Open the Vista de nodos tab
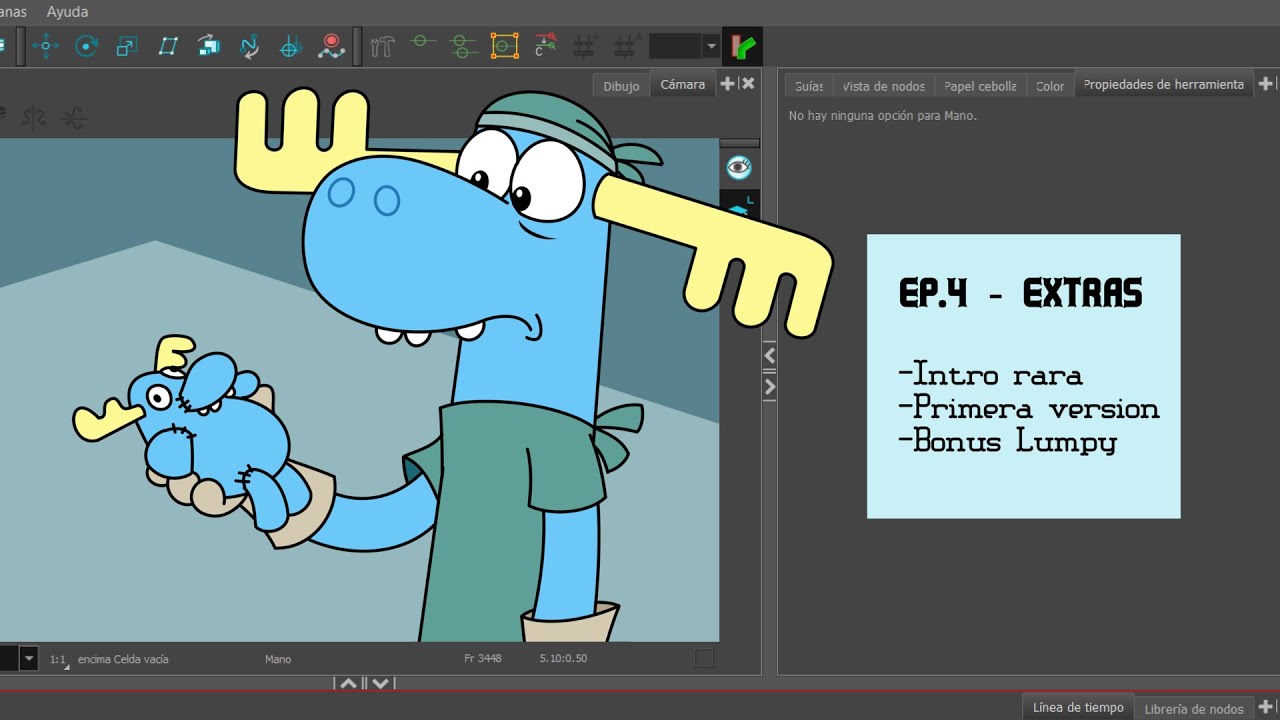Screen dimensions: 1280x720 pos(884,86)
